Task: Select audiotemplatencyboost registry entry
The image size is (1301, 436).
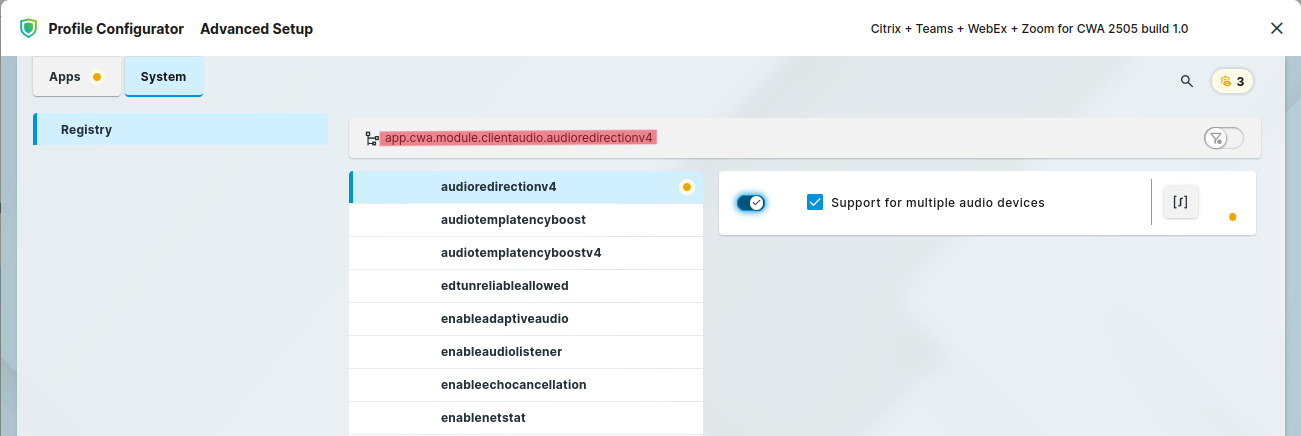Action: (513, 220)
